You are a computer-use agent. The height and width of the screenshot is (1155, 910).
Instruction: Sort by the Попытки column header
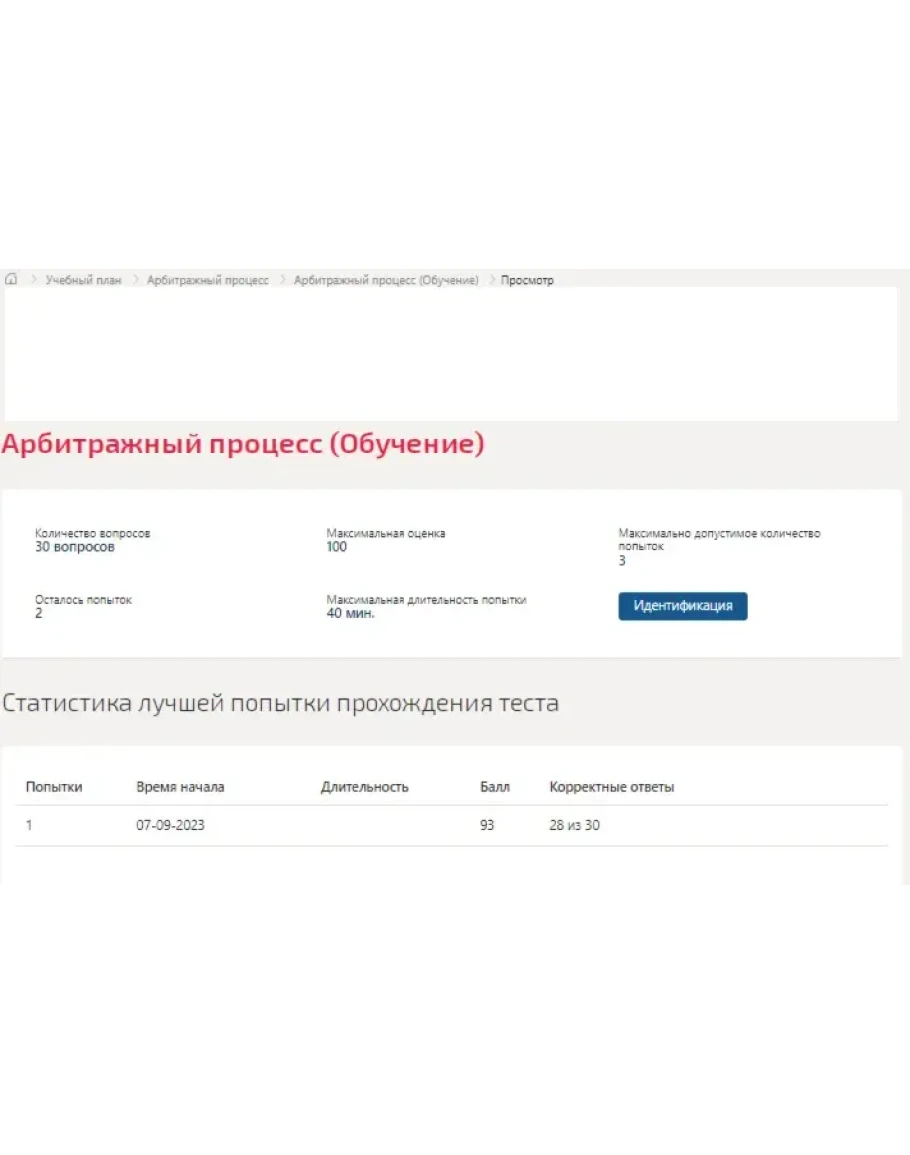tap(54, 787)
